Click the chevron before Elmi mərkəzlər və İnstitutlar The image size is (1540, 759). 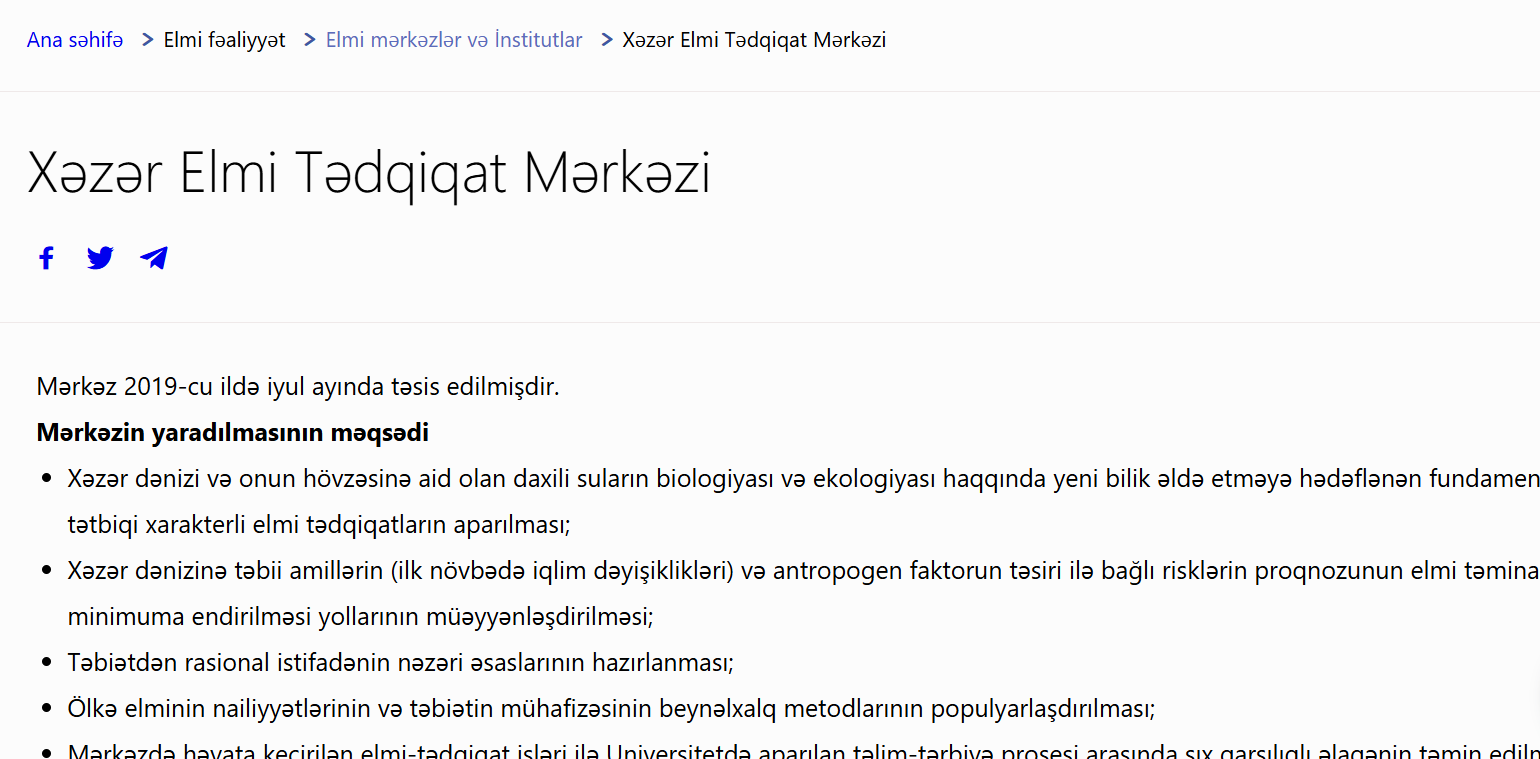pyautogui.click(x=310, y=40)
